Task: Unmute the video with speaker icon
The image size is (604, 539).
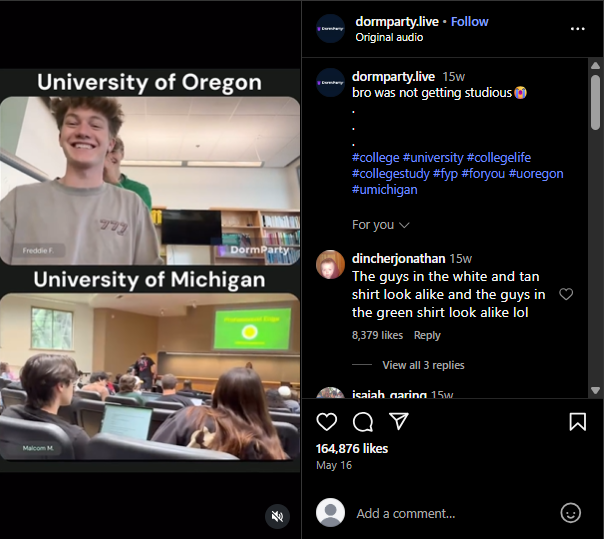Action: (278, 516)
